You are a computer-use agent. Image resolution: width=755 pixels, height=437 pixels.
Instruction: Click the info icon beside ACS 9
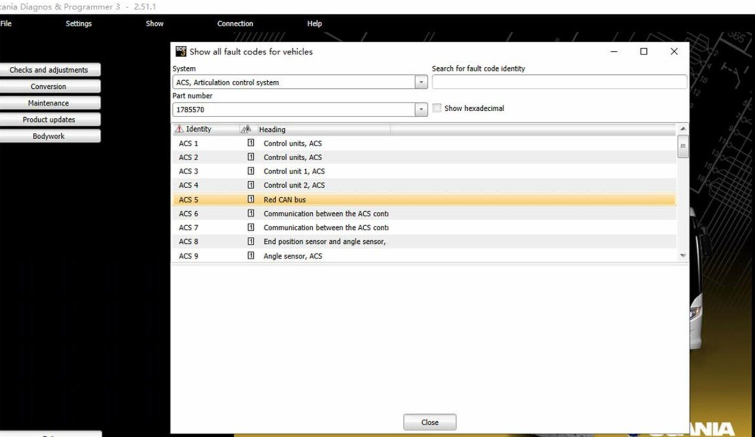(x=251, y=256)
